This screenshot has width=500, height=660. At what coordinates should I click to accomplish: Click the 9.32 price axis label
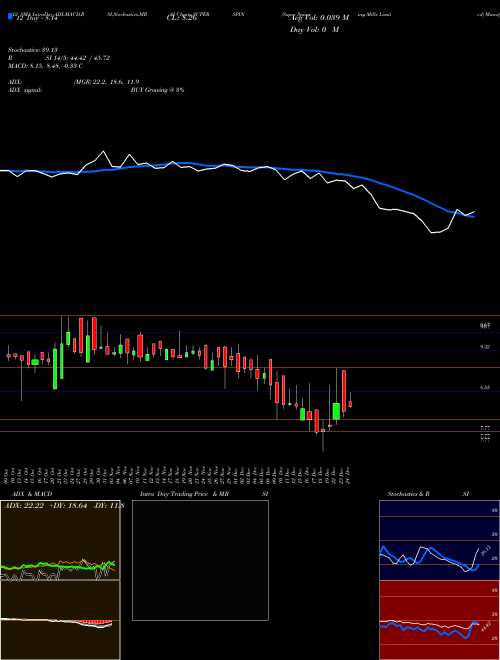(485, 347)
